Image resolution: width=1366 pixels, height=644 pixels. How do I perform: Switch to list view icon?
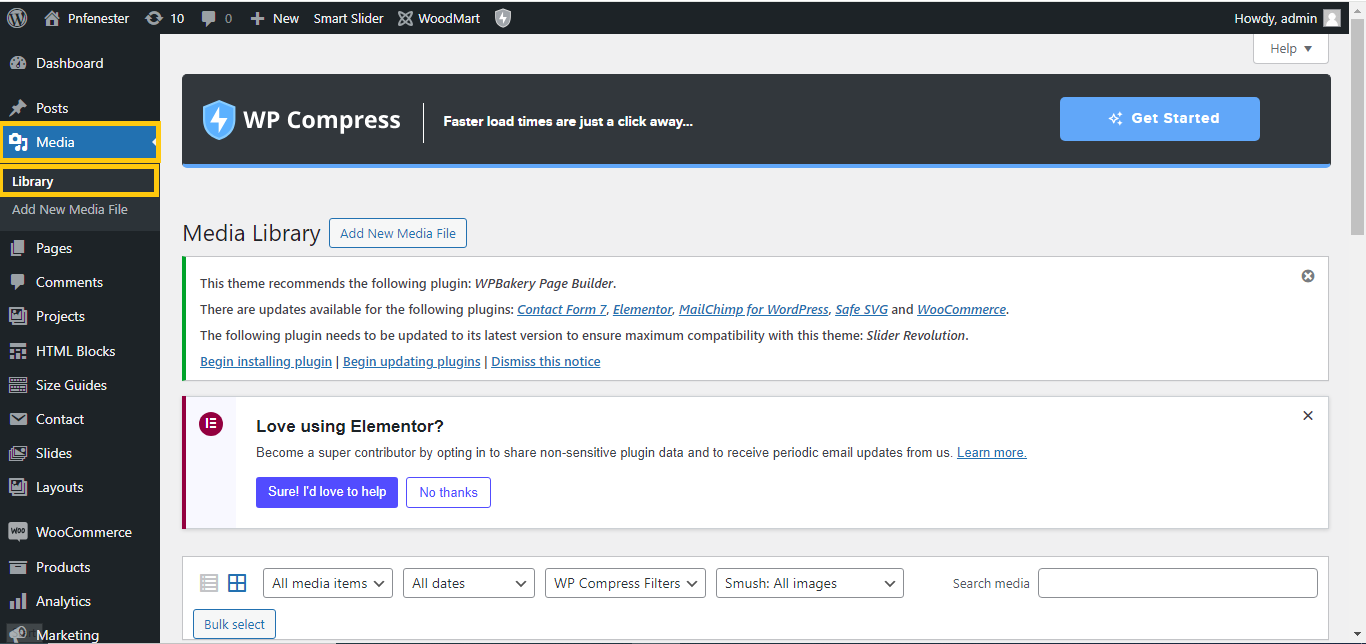tap(209, 583)
